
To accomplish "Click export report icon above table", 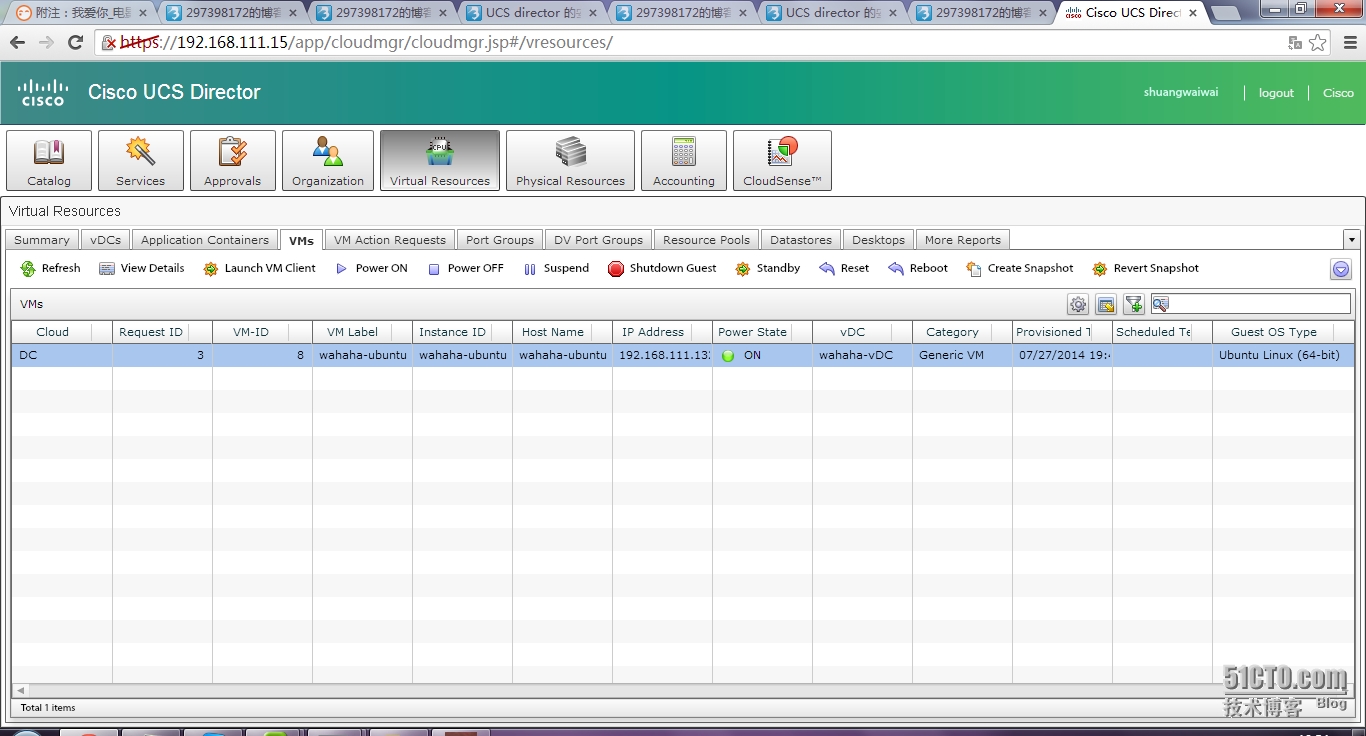I will (1106, 305).
